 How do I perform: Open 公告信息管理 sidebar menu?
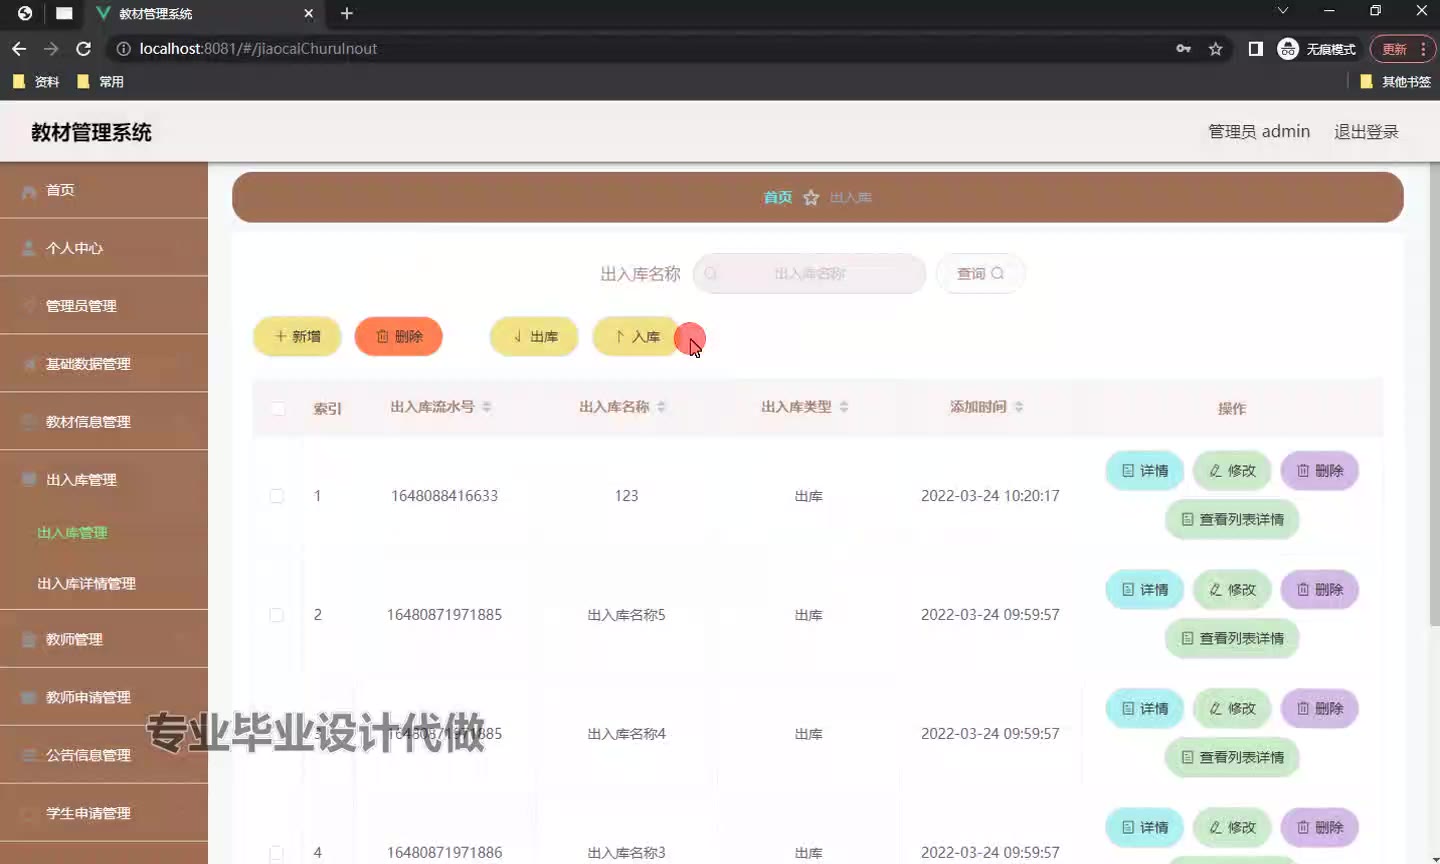coord(104,755)
